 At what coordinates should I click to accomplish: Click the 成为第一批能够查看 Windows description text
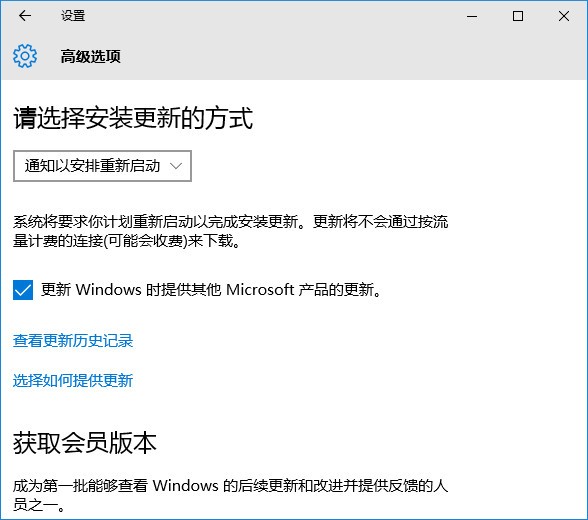coord(231,495)
